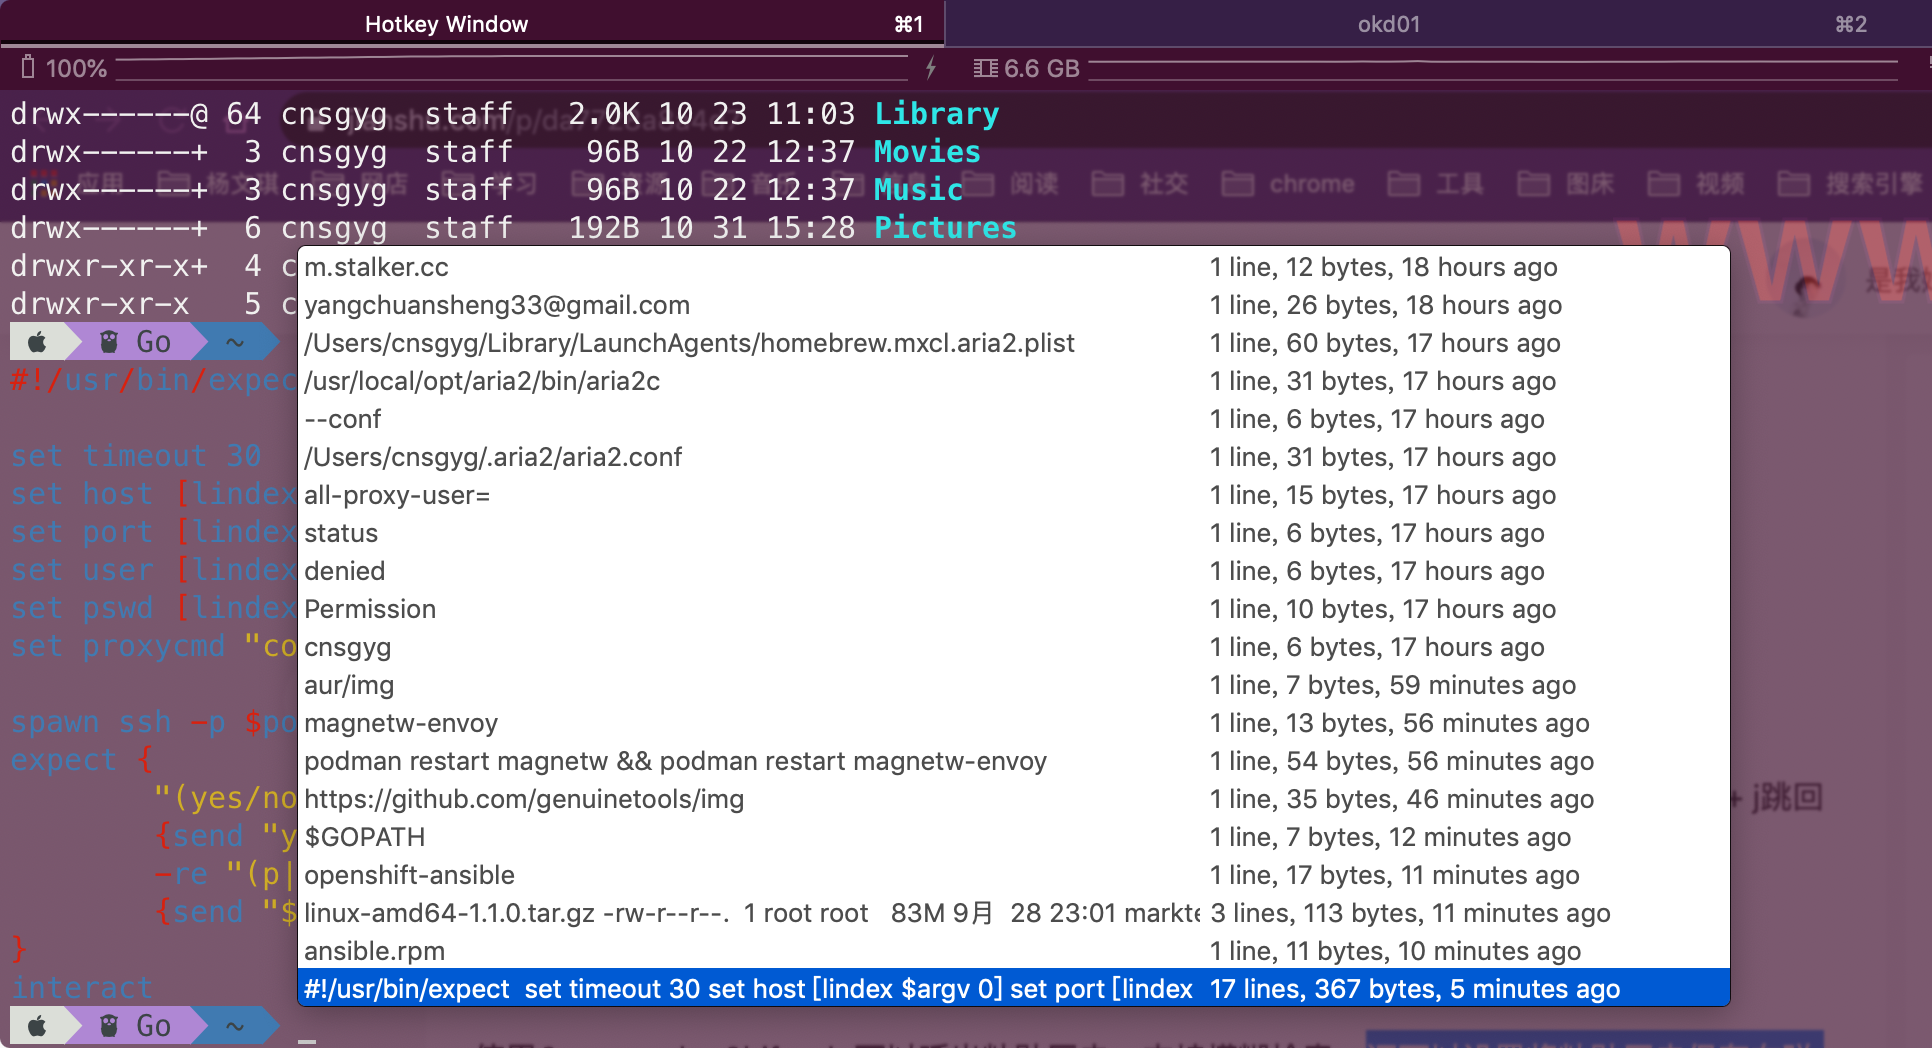Click the battery icon in status bar

[x=28, y=68]
